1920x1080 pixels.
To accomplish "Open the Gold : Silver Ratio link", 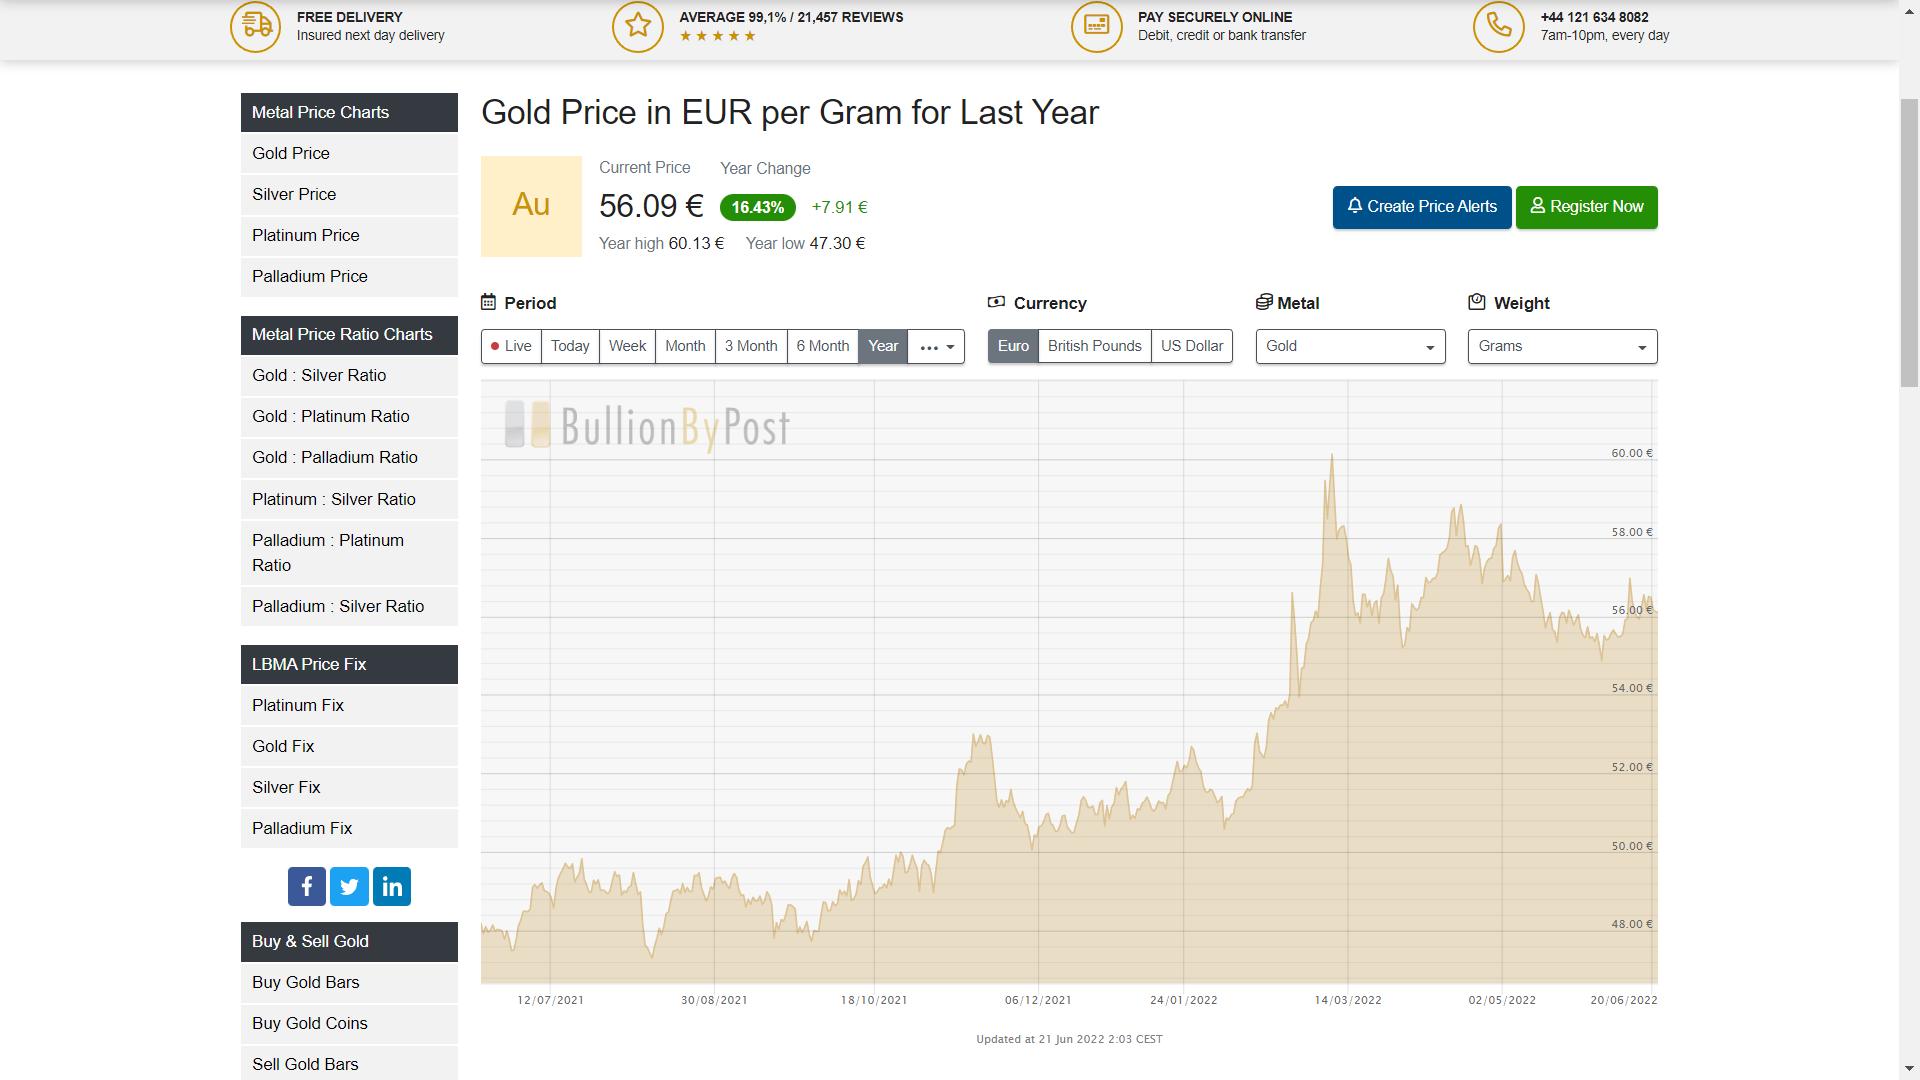I will (319, 375).
